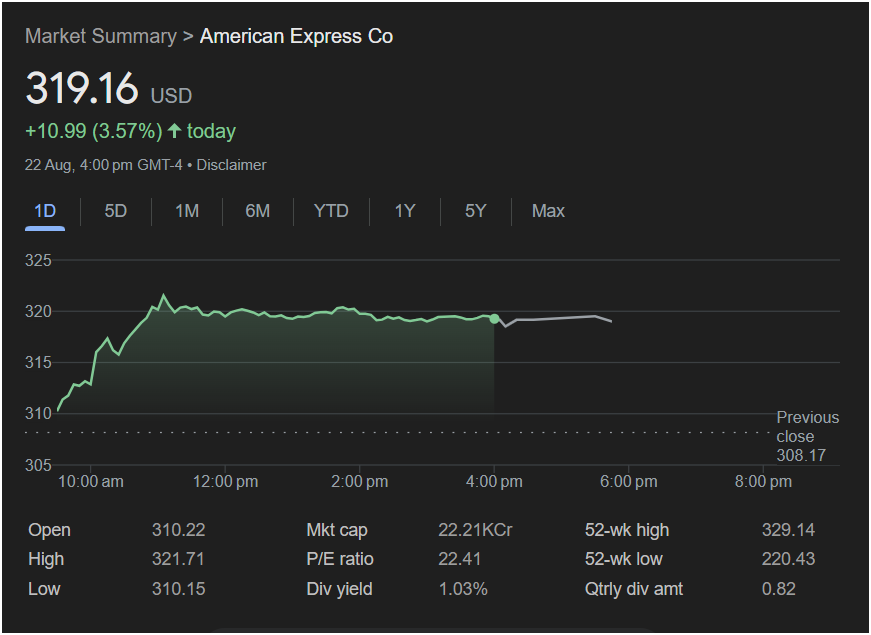The width and height of the screenshot is (871, 635).
Task: Switch chart to the 1Y view
Action: tap(404, 211)
